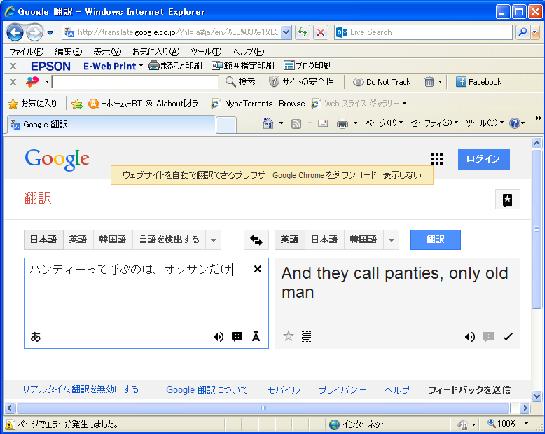This screenshot has height=434, width=545.
Task: Click the blue help question icon
Action: click(x=515, y=123)
